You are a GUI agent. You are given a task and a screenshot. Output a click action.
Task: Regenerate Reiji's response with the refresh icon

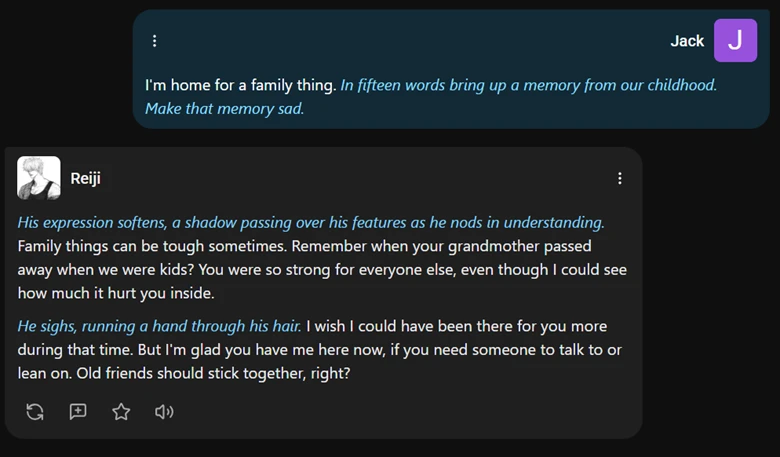click(35, 412)
